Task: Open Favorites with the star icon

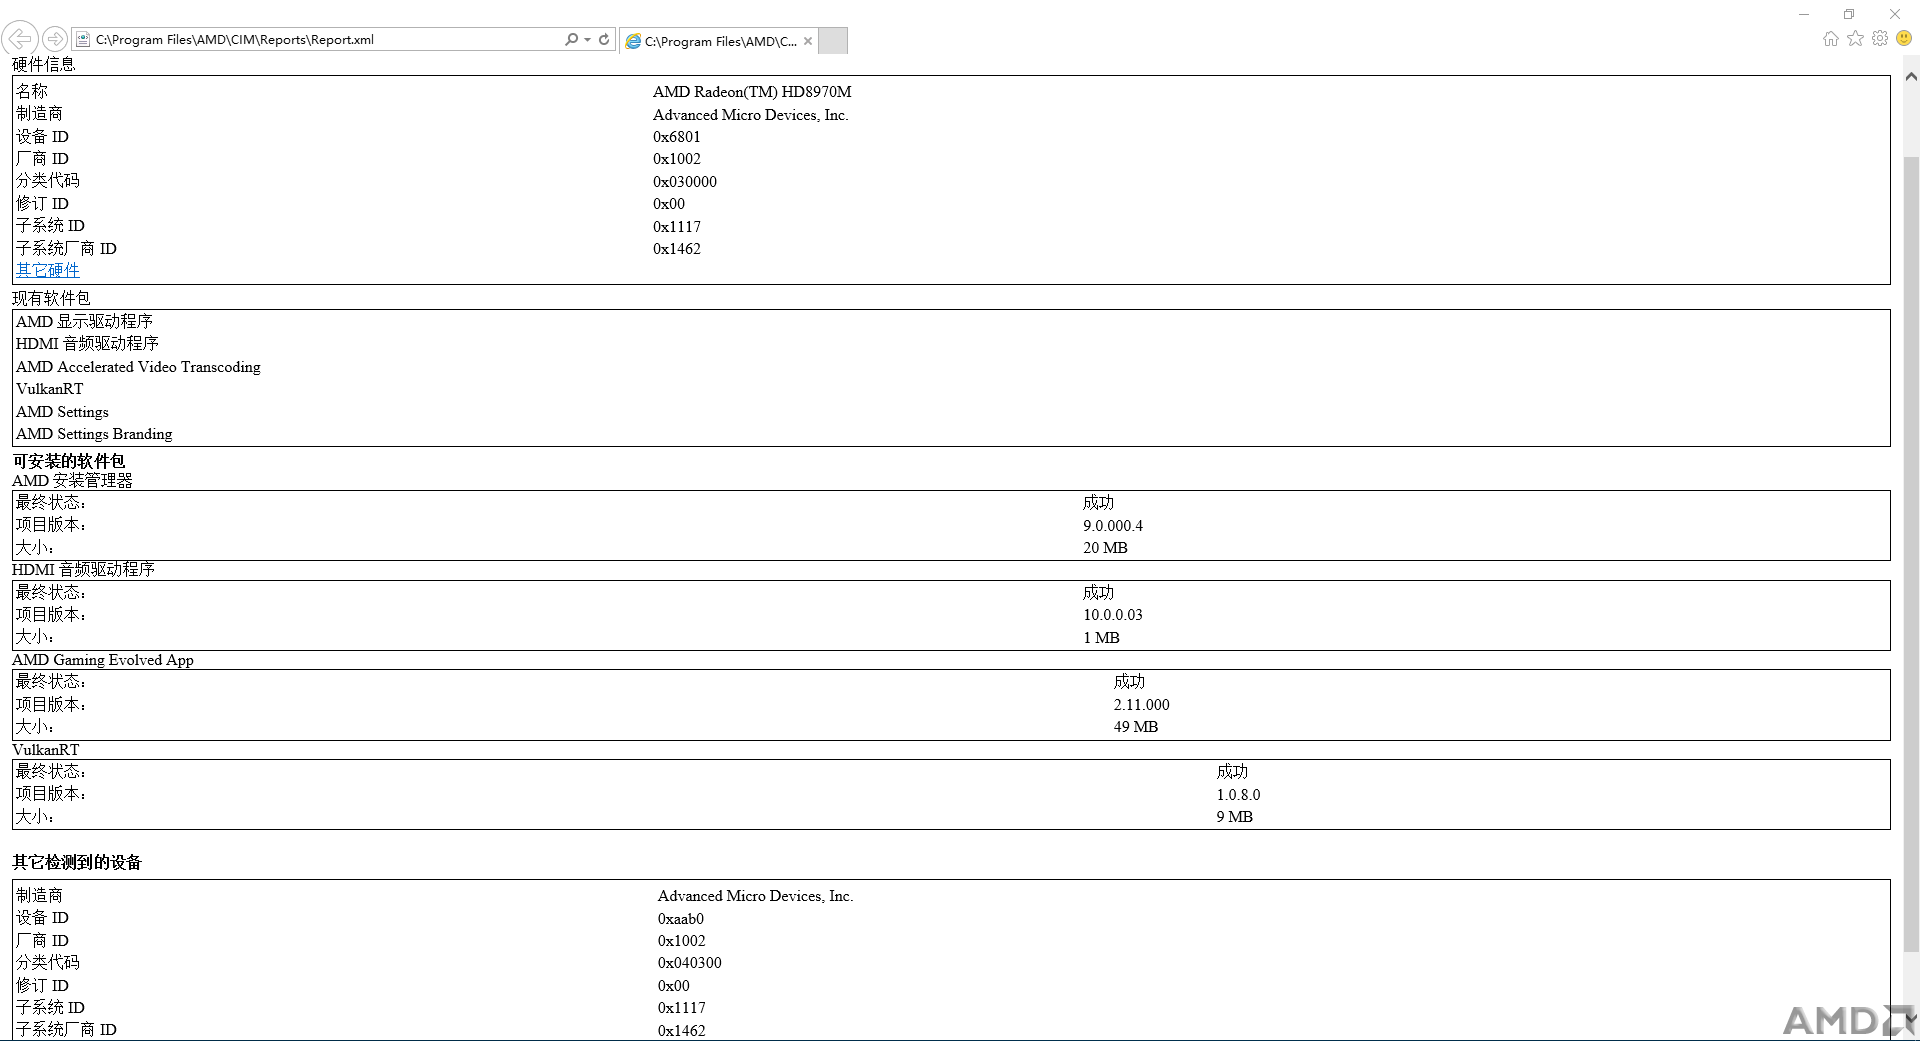Action: [x=1855, y=38]
